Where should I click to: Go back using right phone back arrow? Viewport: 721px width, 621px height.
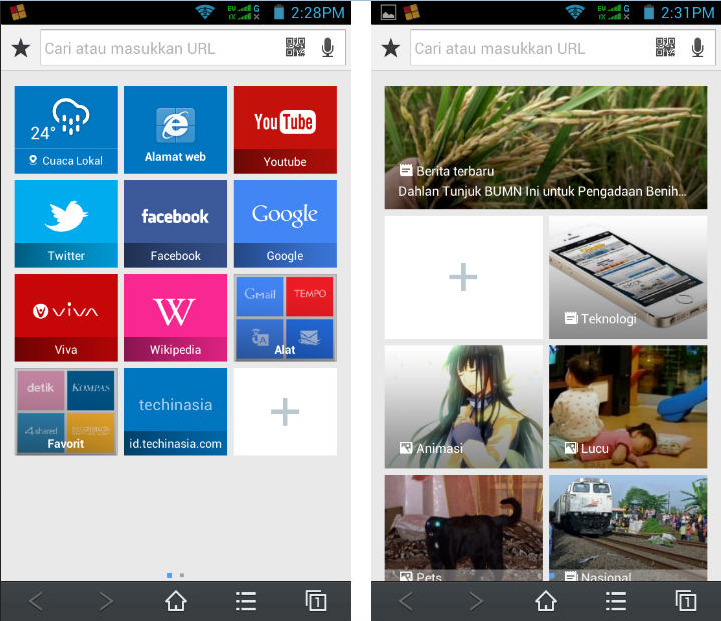(406, 601)
